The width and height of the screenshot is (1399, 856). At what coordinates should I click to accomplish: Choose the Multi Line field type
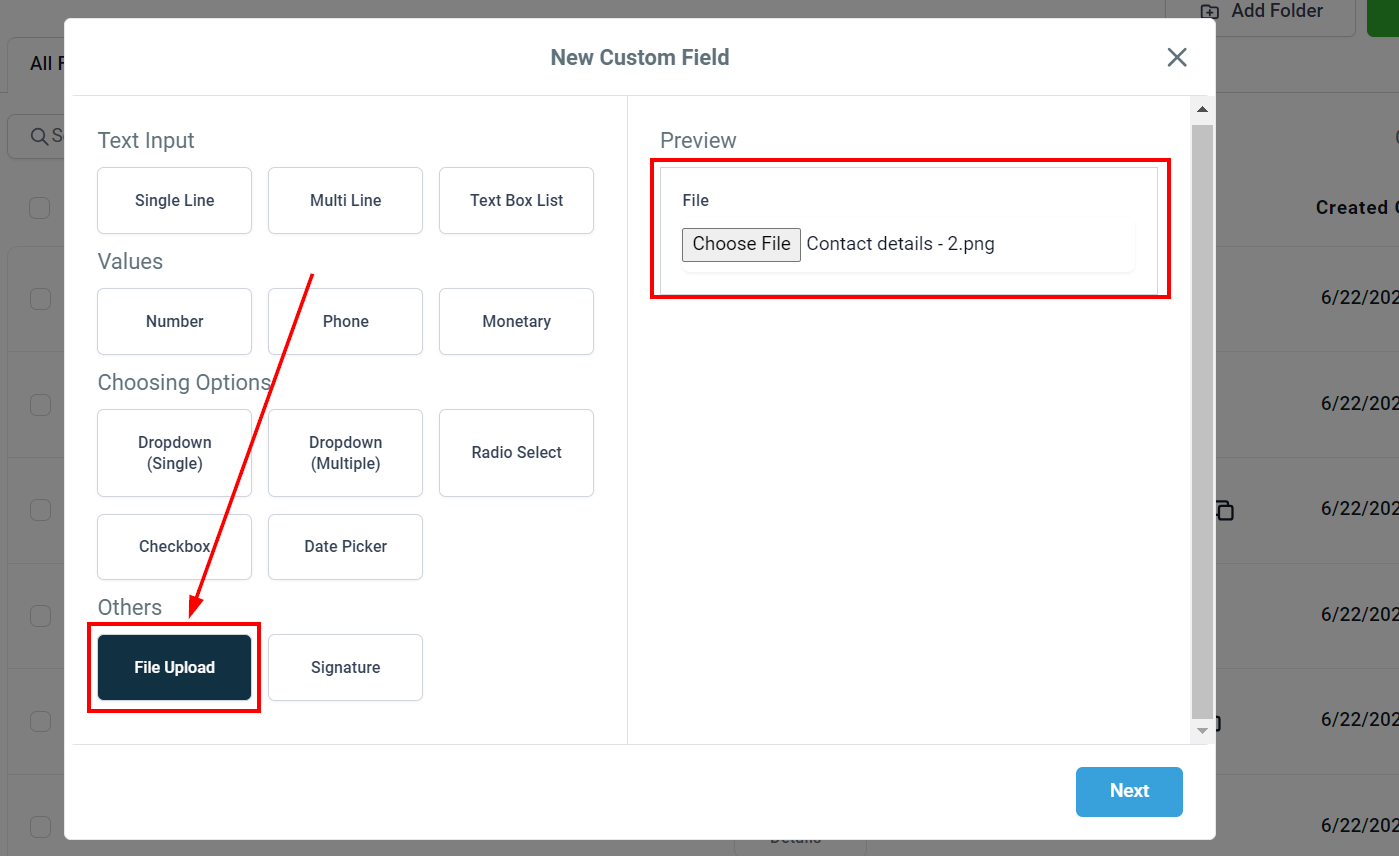coord(345,200)
